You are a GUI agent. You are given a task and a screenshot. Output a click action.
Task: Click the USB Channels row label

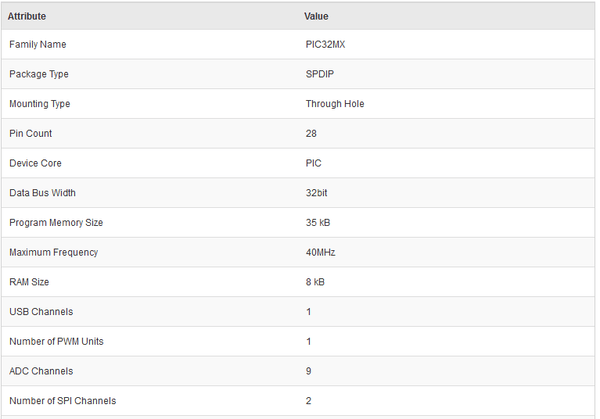41,312
